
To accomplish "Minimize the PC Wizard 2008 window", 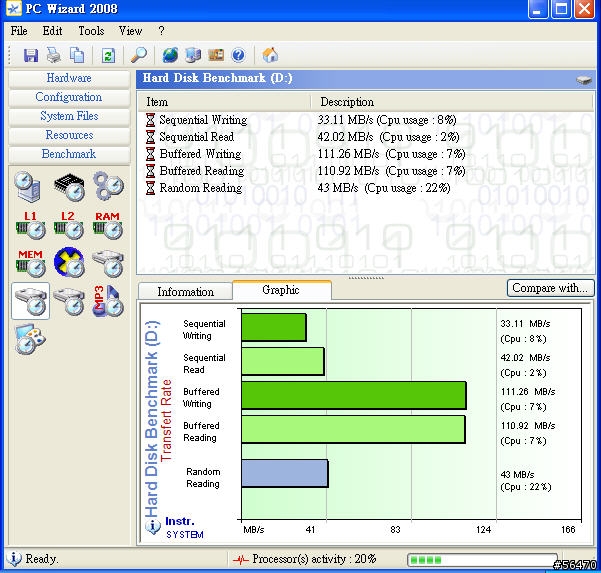I will (538, 9).
